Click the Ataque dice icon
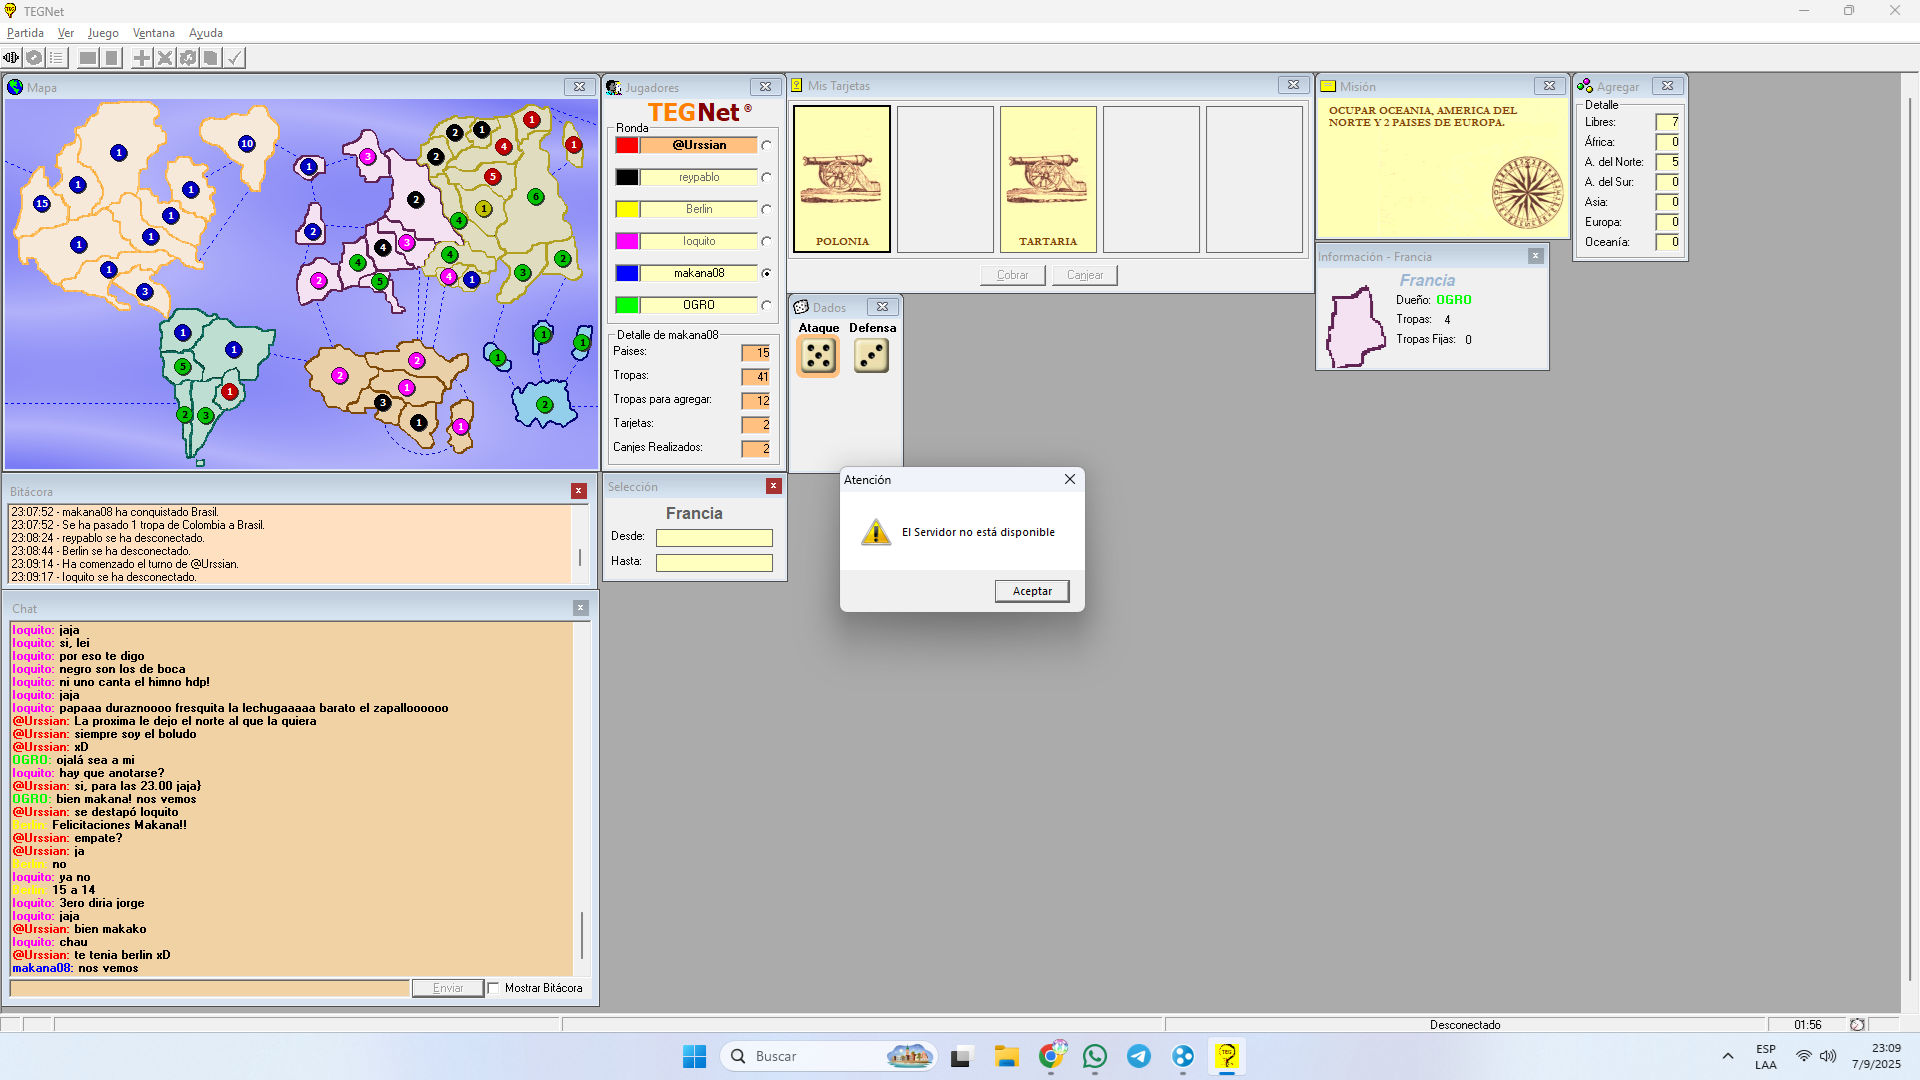The image size is (1920, 1080). 818,356
